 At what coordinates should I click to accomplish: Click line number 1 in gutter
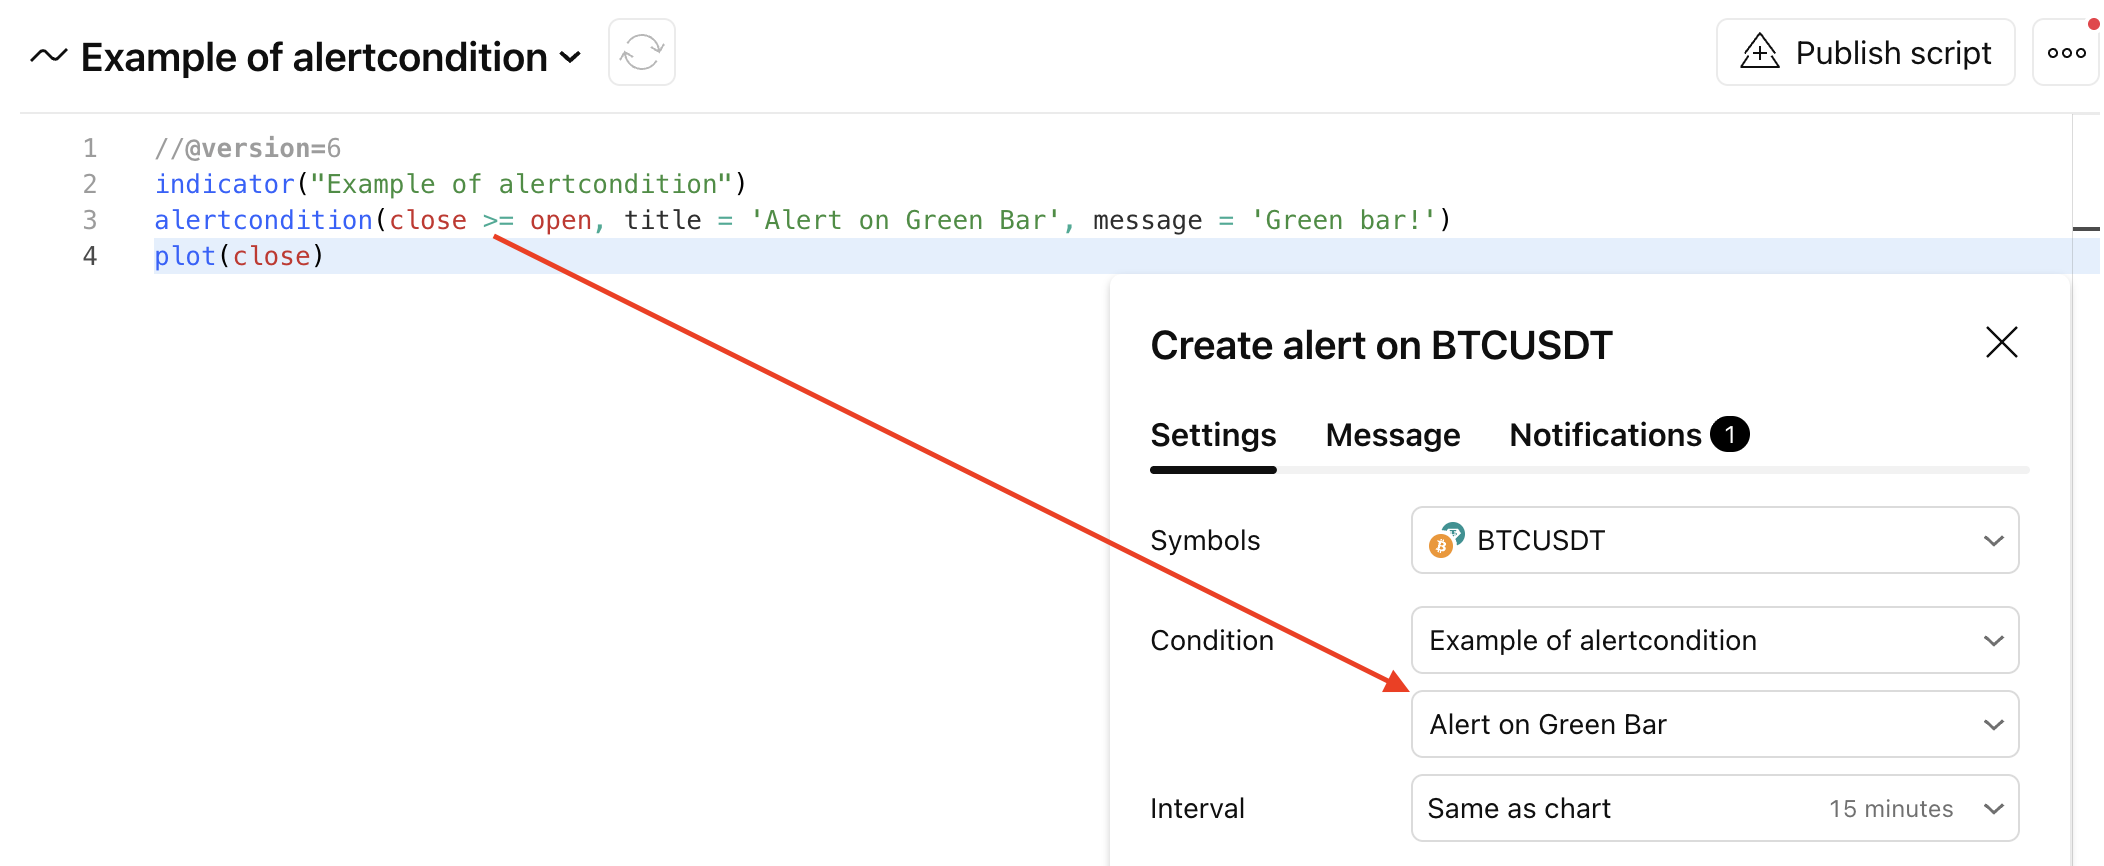coord(90,148)
